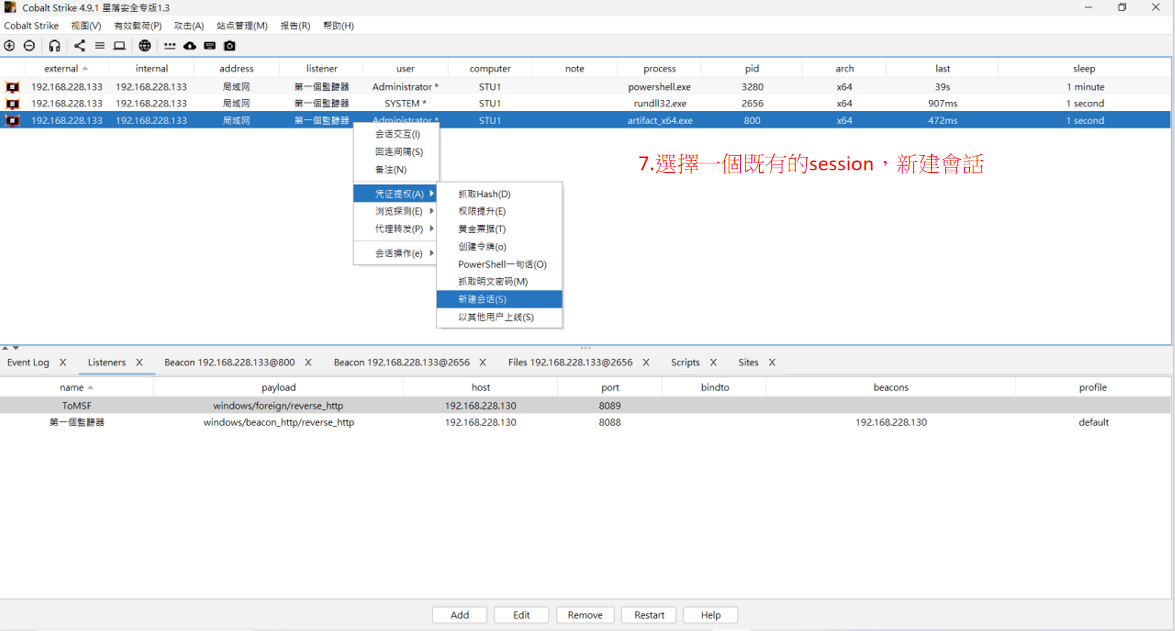Switch to pivot graph view icon
1175x631 pixels.
pos(79,46)
